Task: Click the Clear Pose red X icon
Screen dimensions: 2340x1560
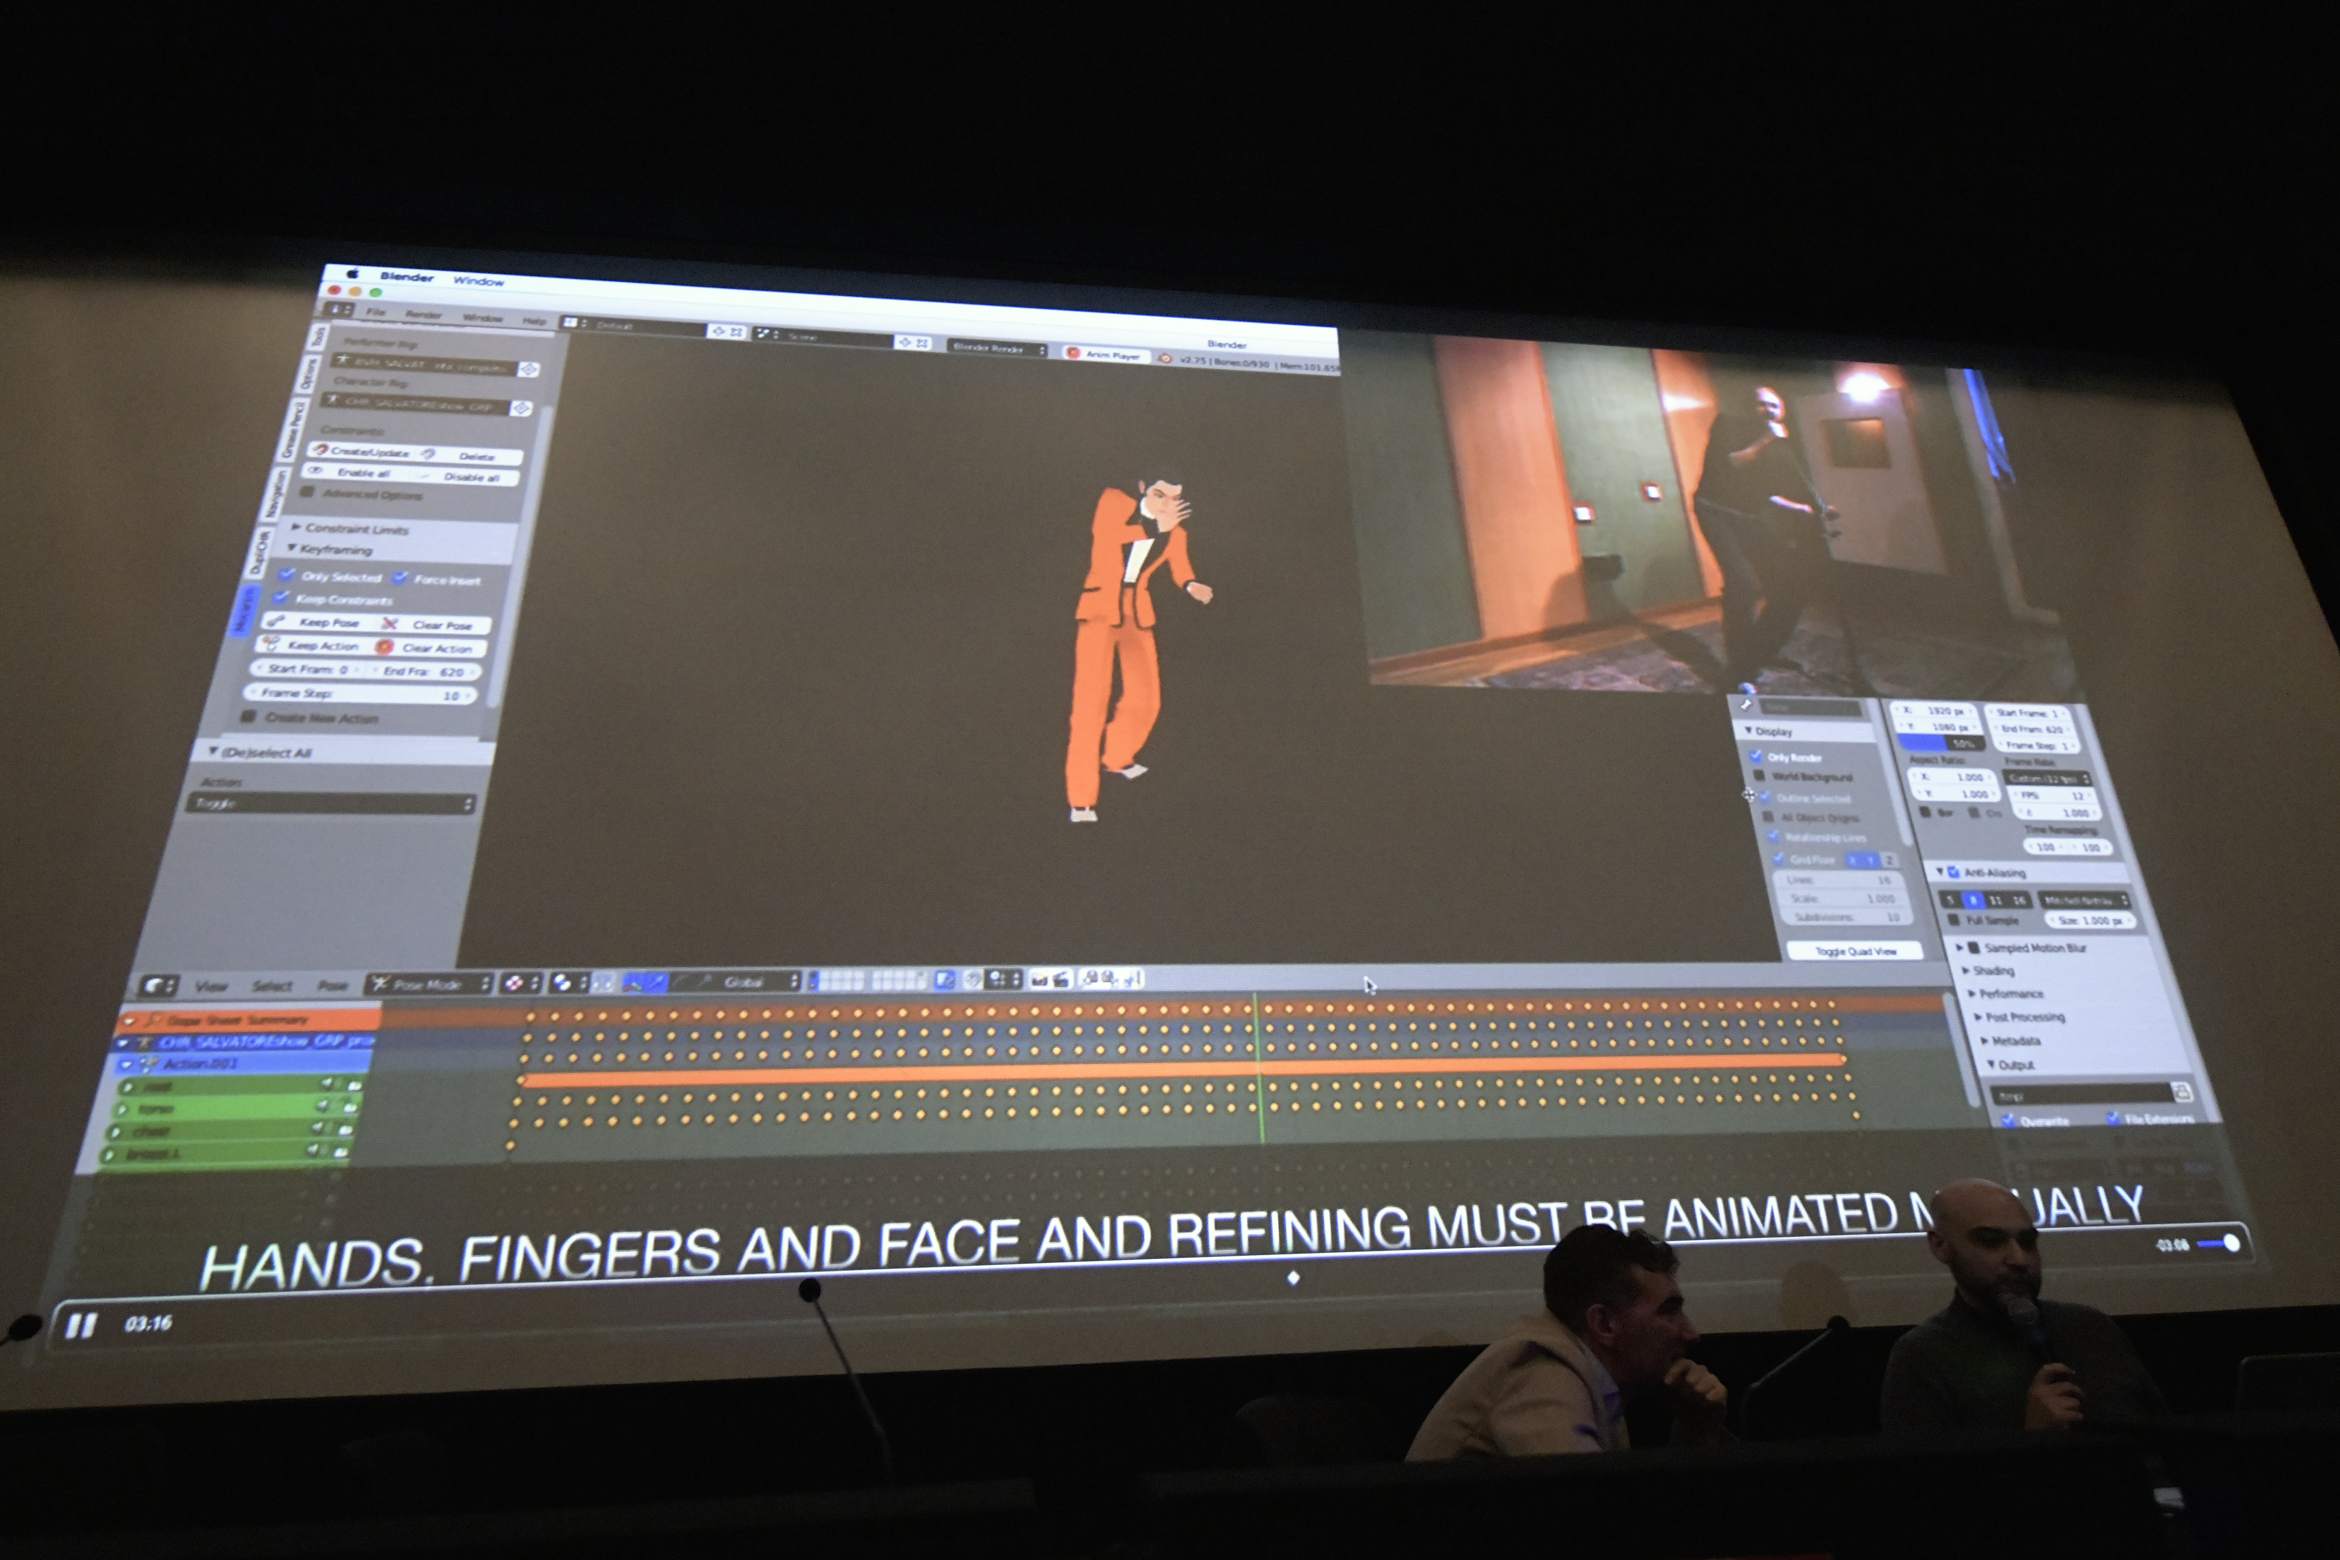Action: pyautogui.click(x=390, y=623)
